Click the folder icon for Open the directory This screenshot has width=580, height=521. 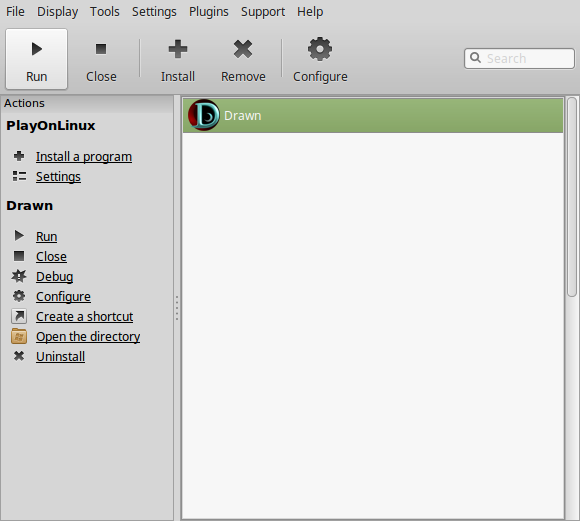pyautogui.click(x=19, y=336)
